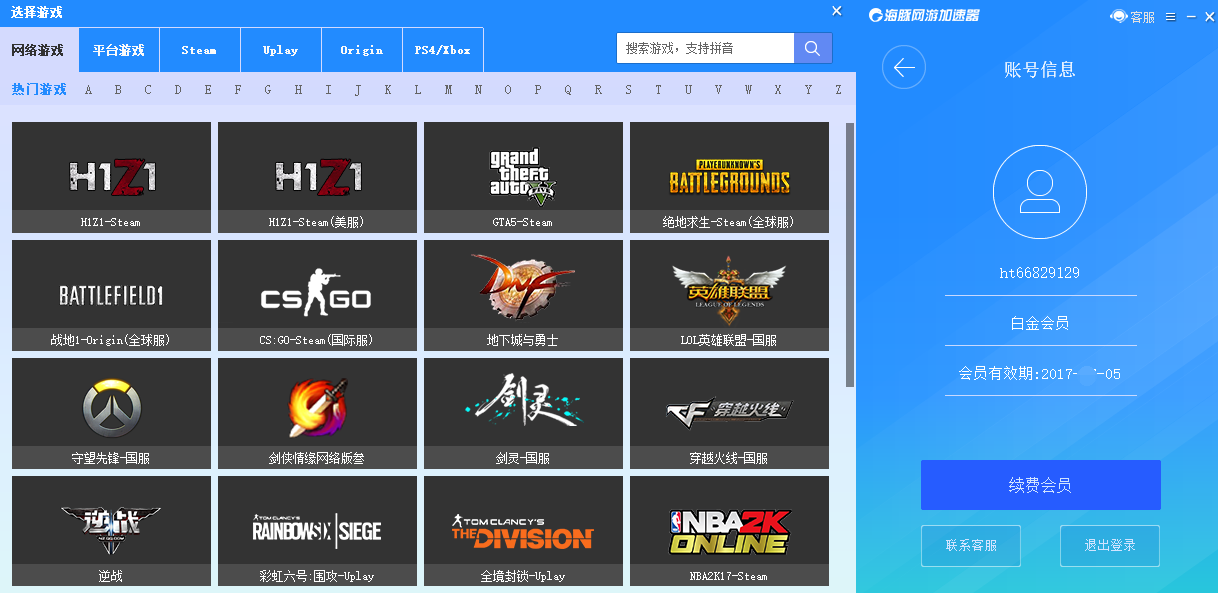This screenshot has height=593, width=1218.
Task: Click the magnifier search button
Action: [813, 48]
